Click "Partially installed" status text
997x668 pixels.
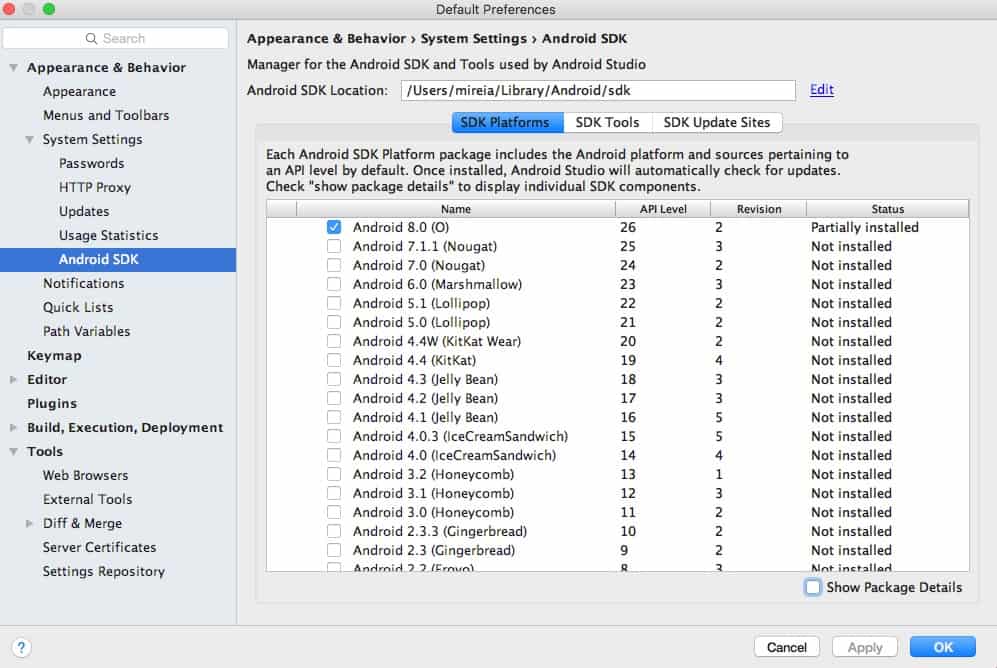point(865,227)
